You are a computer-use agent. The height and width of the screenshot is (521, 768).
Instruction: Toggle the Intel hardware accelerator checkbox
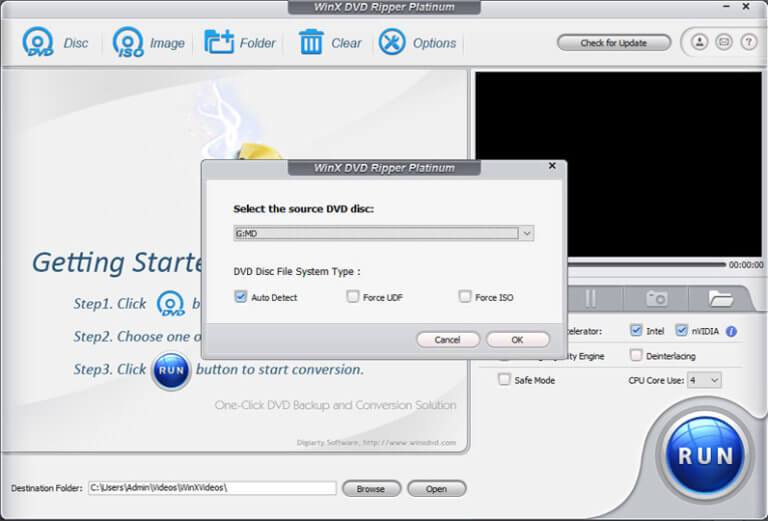pyautogui.click(x=636, y=331)
